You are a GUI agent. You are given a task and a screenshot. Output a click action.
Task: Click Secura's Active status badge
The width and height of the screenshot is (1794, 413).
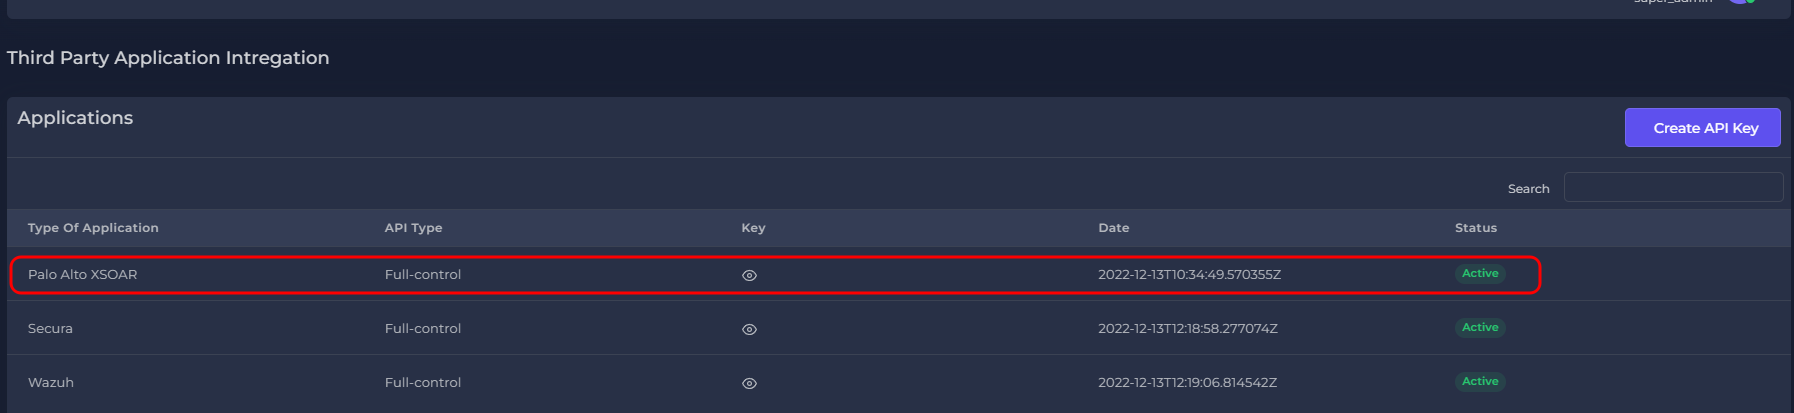click(x=1479, y=328)
